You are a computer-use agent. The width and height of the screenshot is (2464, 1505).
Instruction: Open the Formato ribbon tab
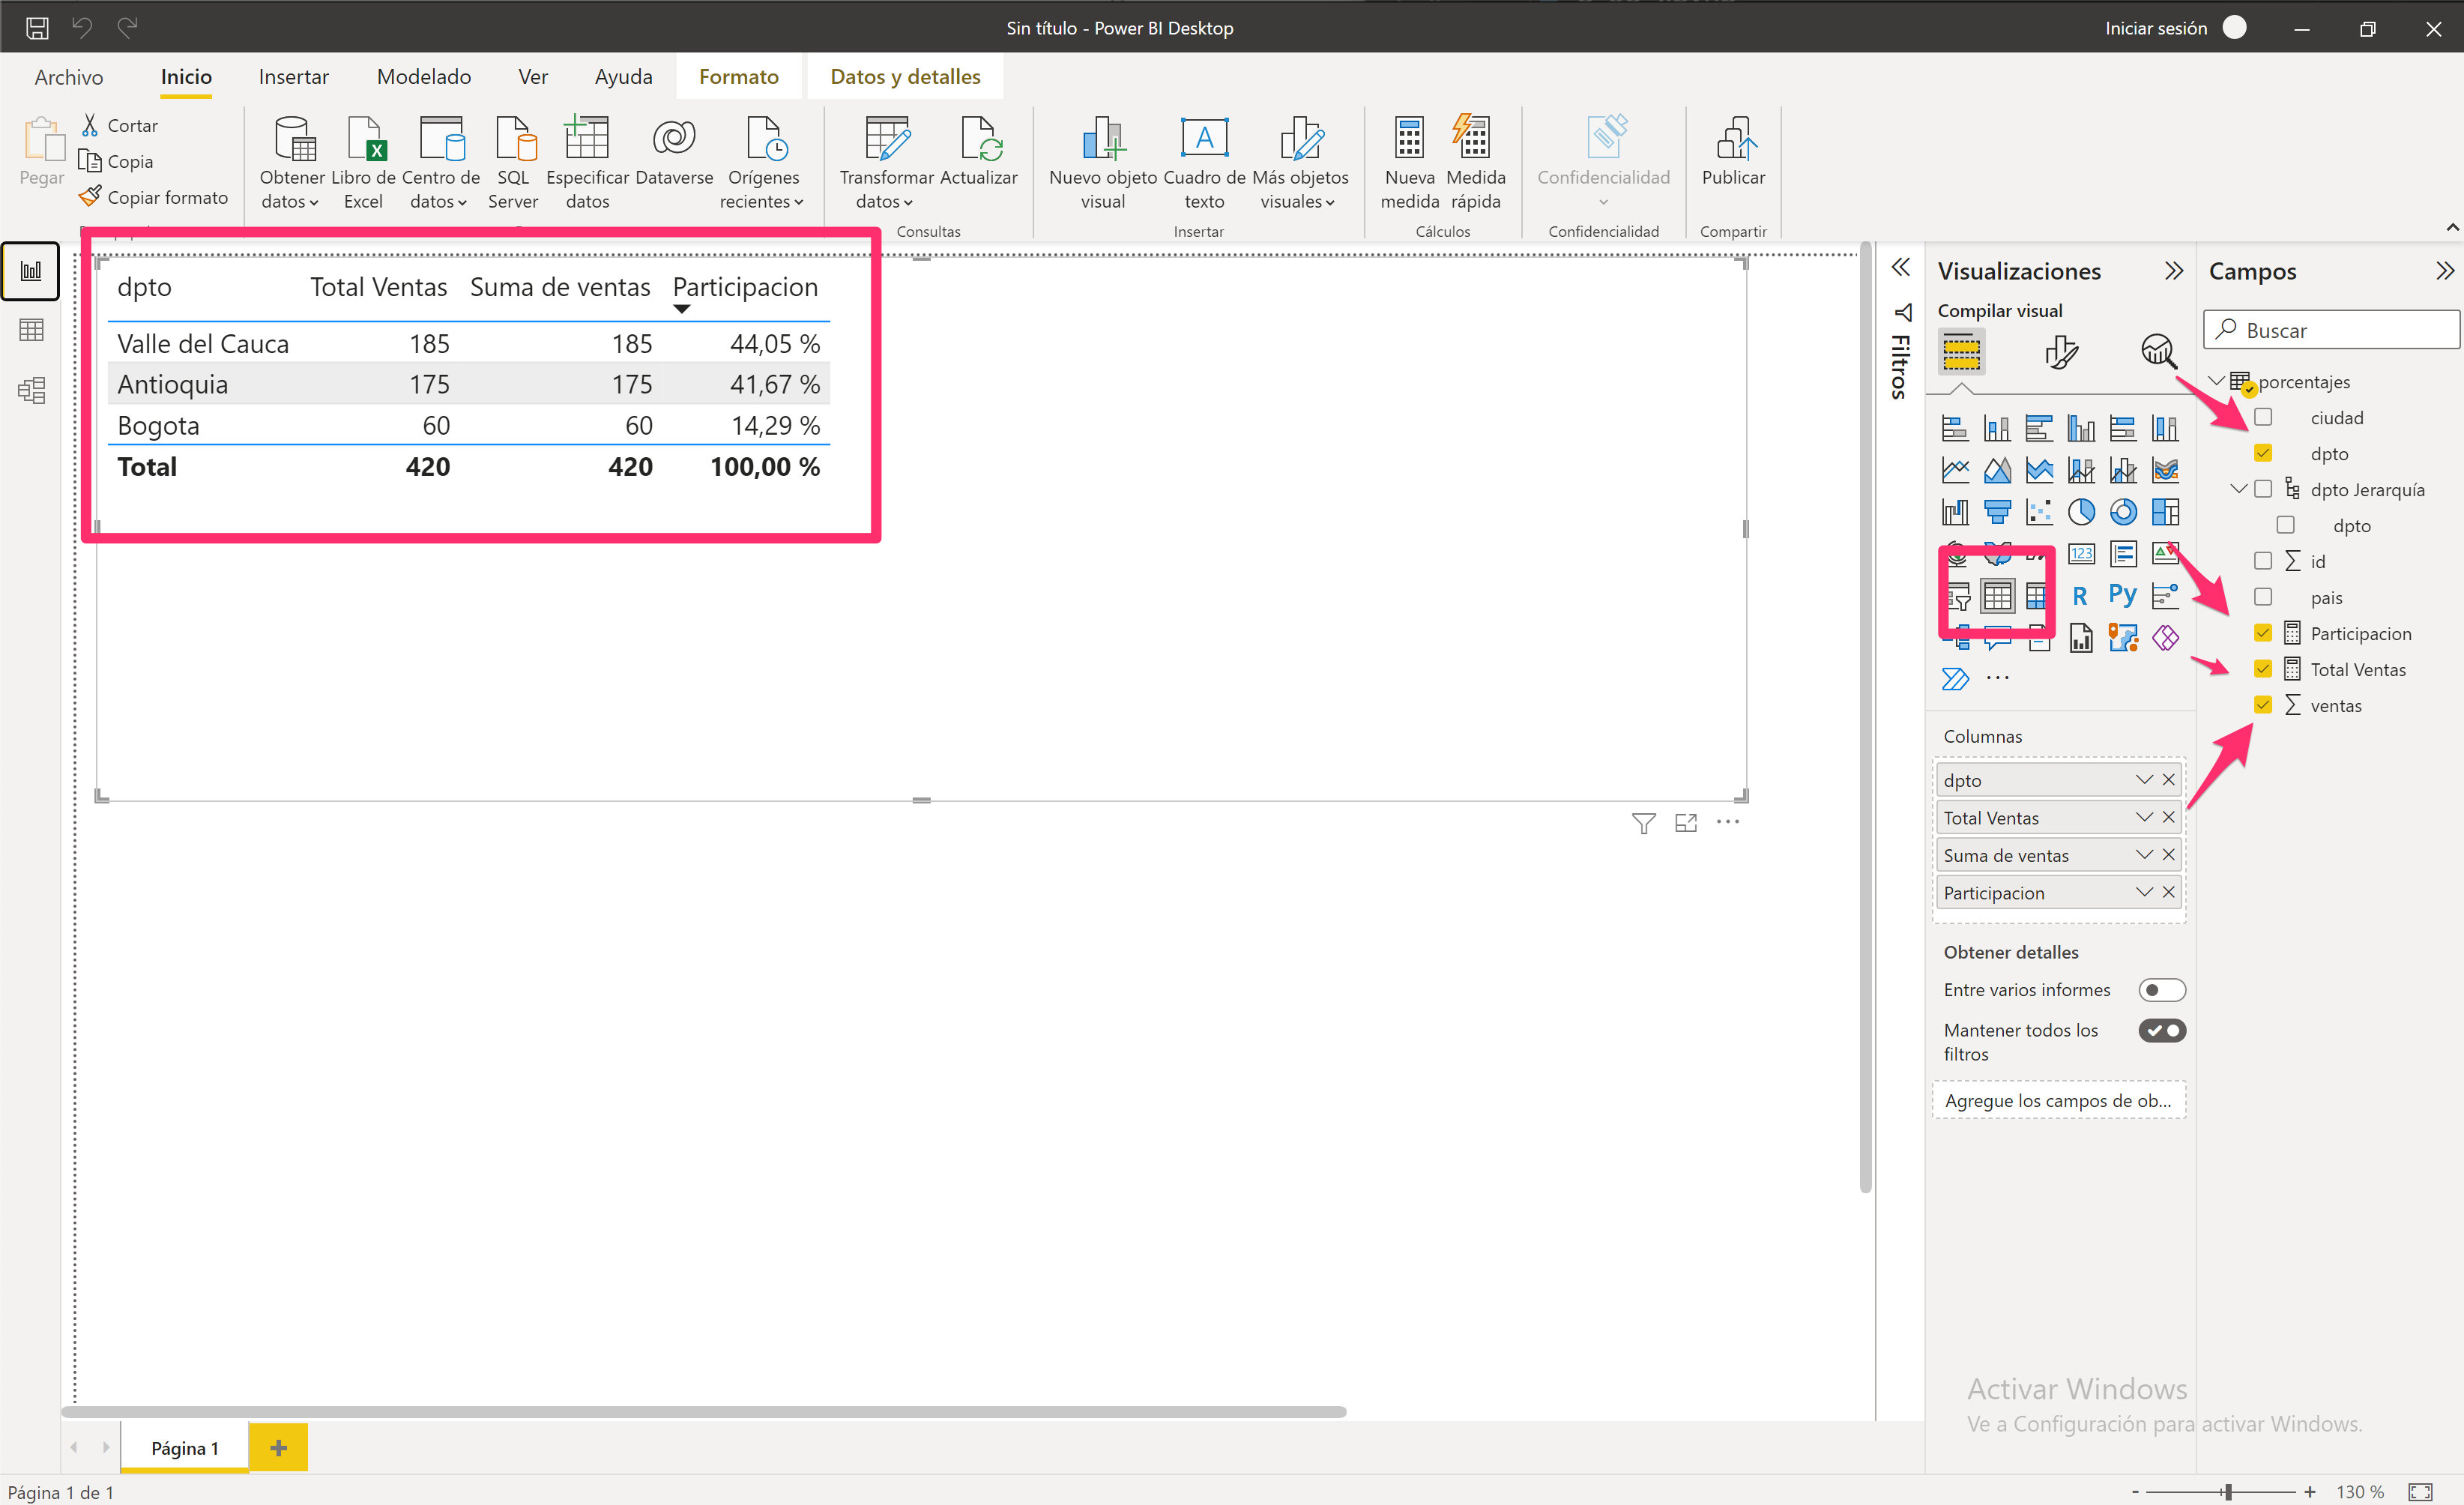click(x=738, y=77)
